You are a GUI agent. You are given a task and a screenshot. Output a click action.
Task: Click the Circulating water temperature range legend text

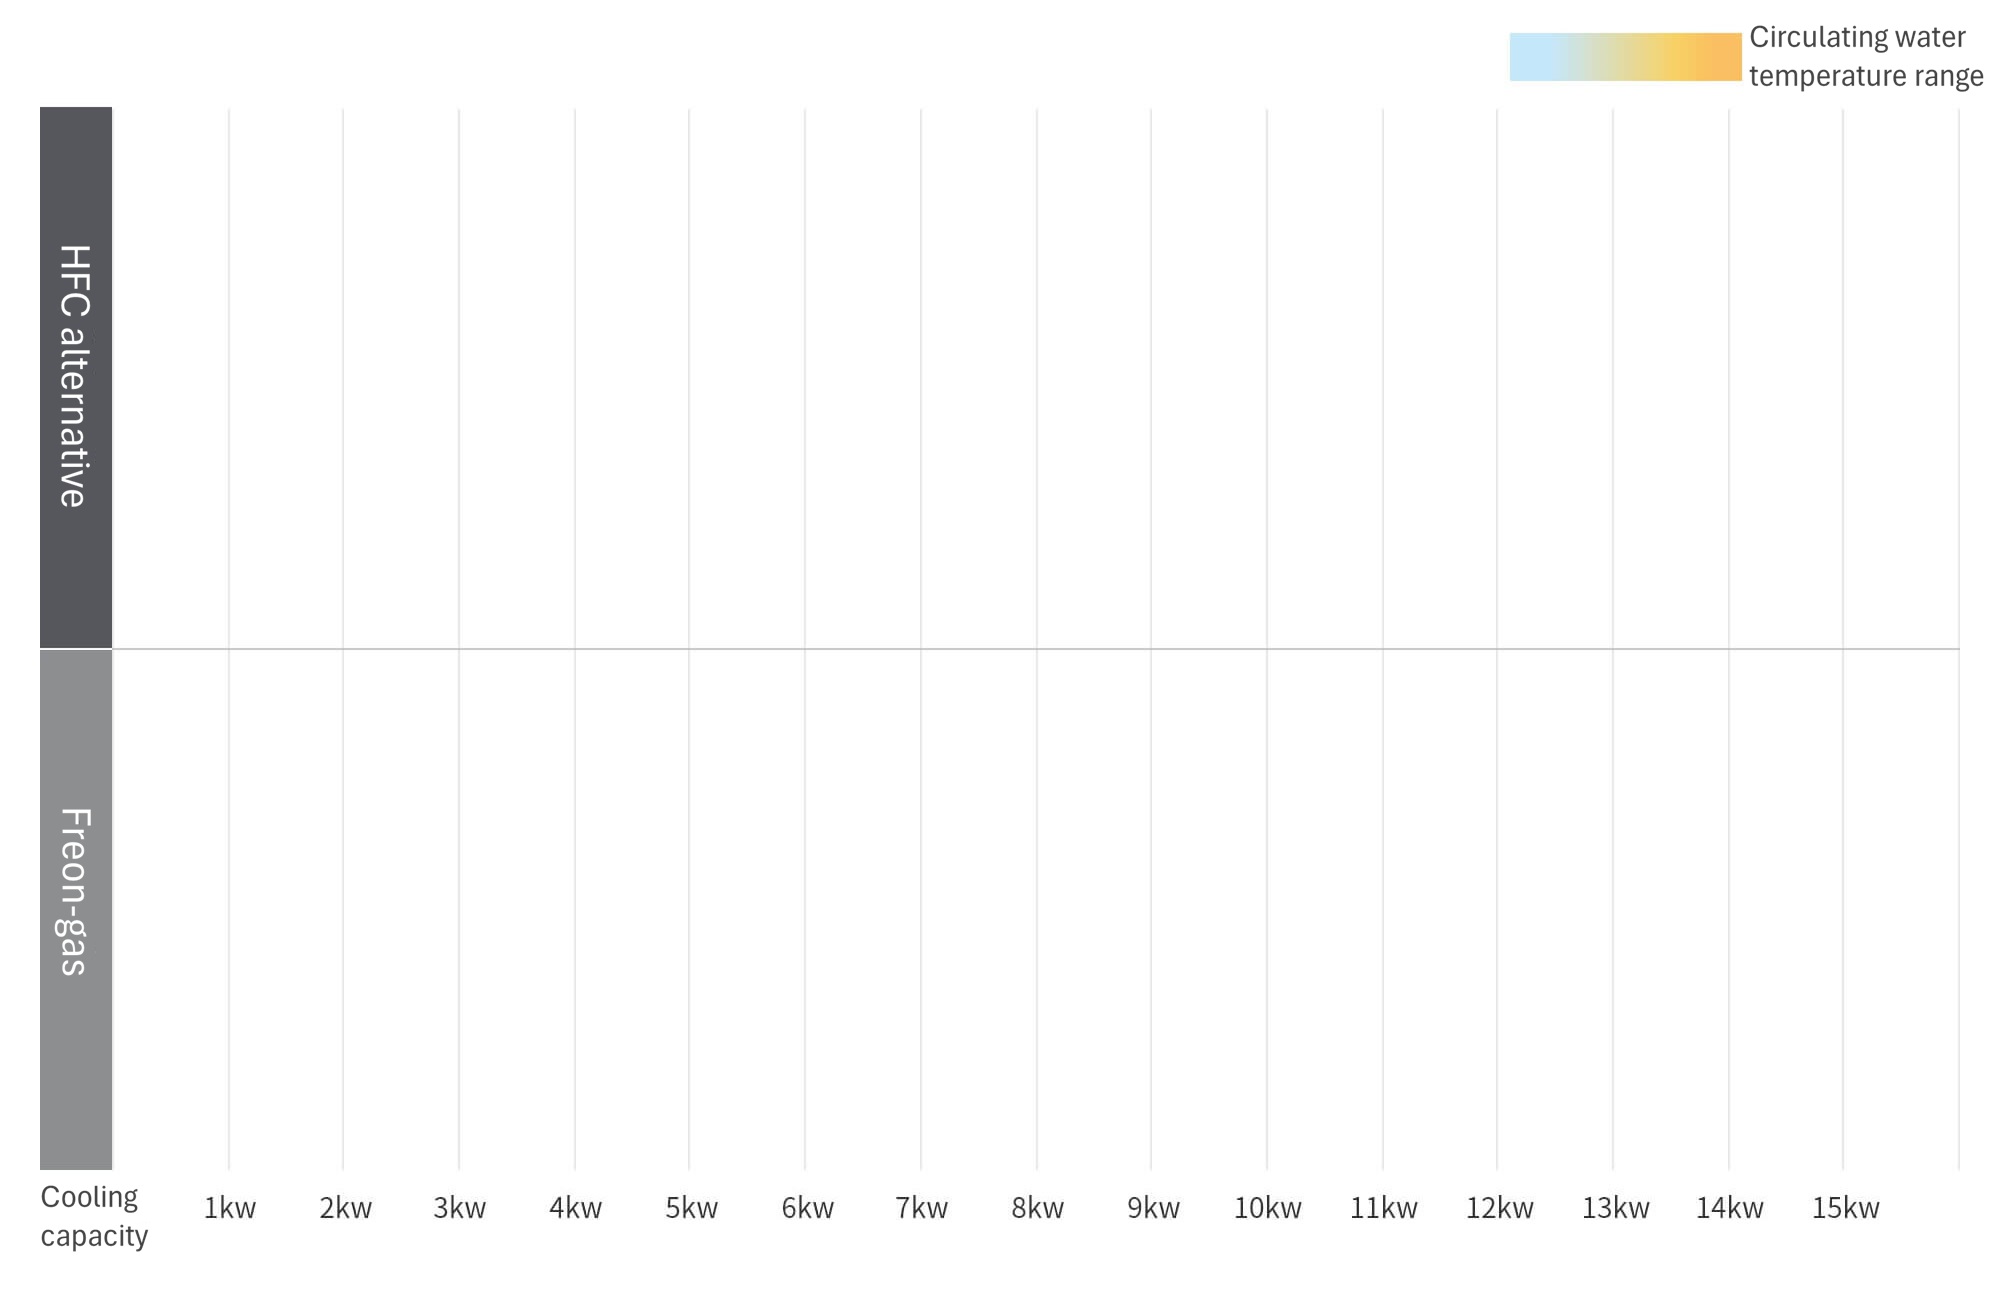1866,57
